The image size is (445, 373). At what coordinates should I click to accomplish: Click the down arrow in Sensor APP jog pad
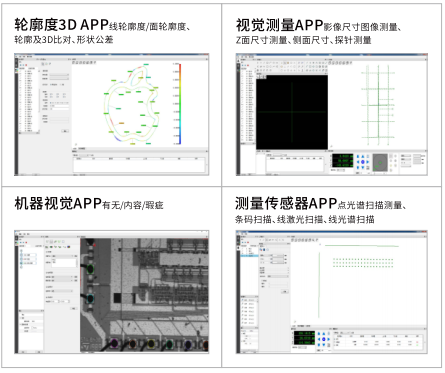(324, 345)
